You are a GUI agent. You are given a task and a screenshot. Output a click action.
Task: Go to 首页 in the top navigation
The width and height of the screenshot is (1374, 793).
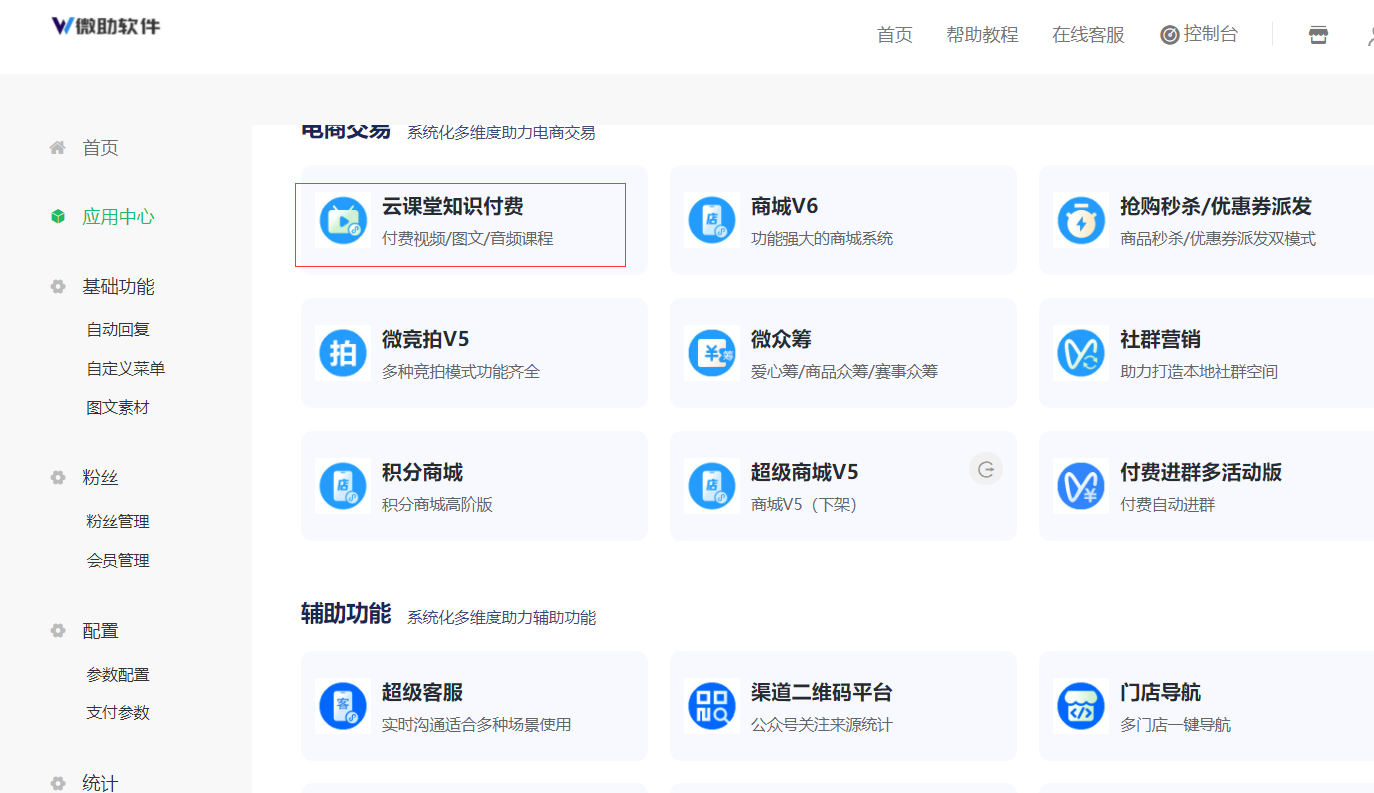pos(895,35)
